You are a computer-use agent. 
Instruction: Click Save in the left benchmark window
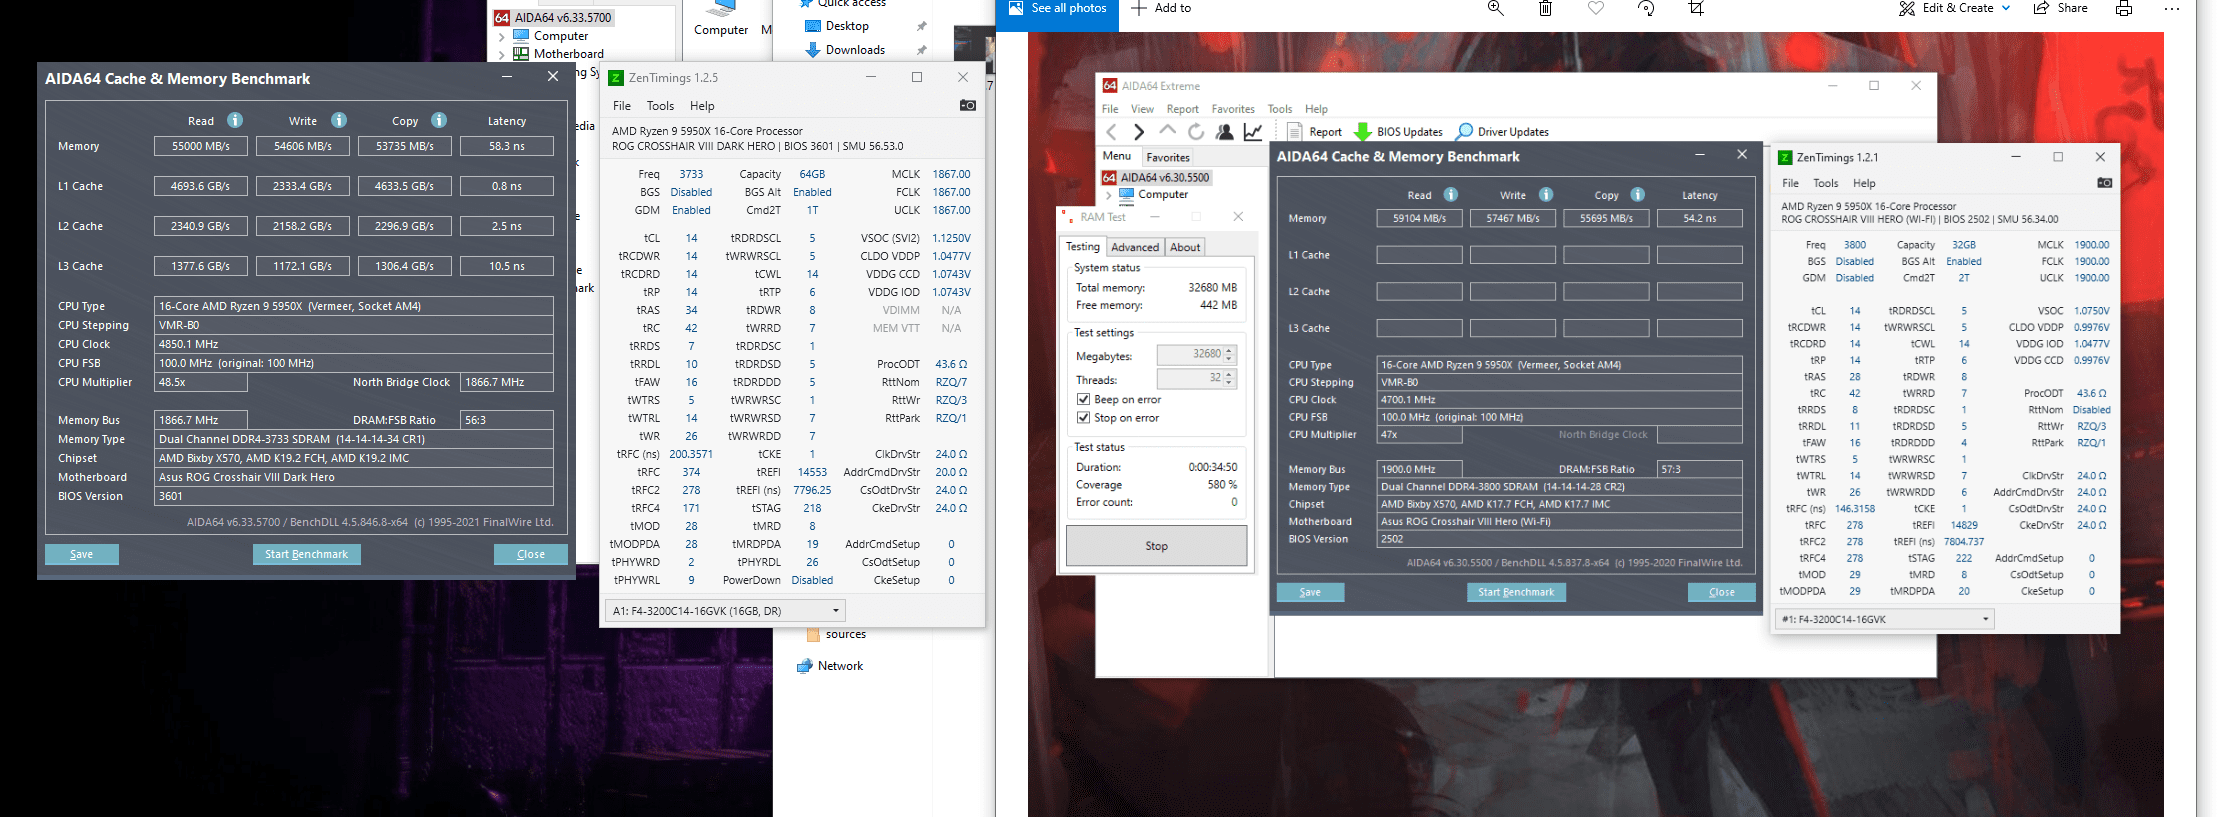coord(82,554)
